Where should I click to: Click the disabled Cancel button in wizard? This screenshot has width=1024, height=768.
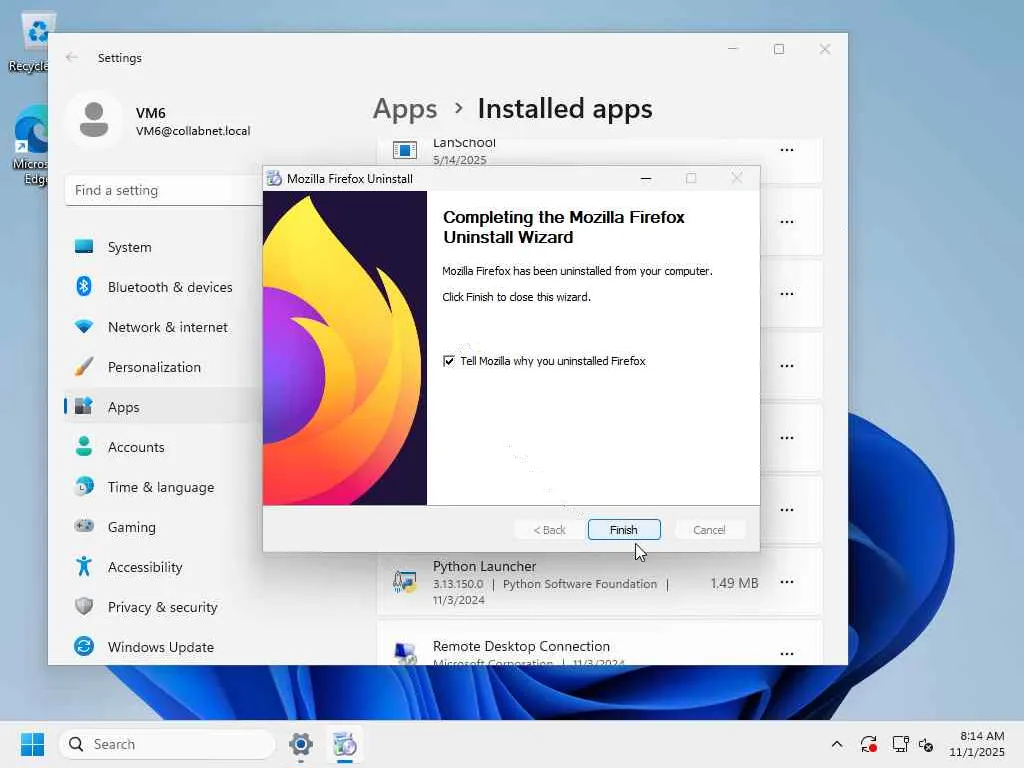709,530
